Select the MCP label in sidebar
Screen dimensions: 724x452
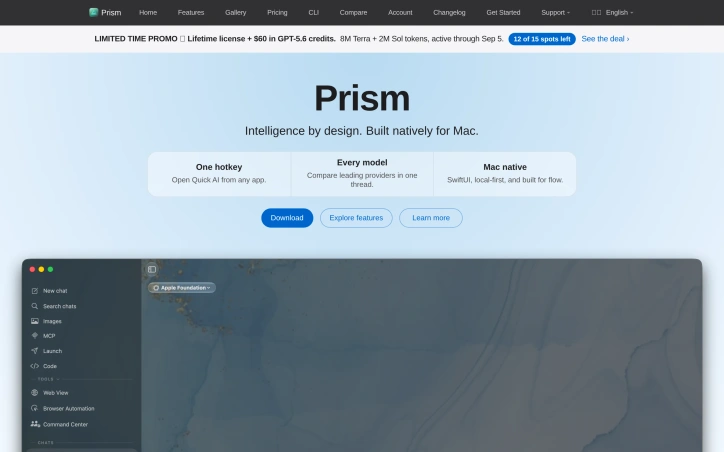(49, 336)
